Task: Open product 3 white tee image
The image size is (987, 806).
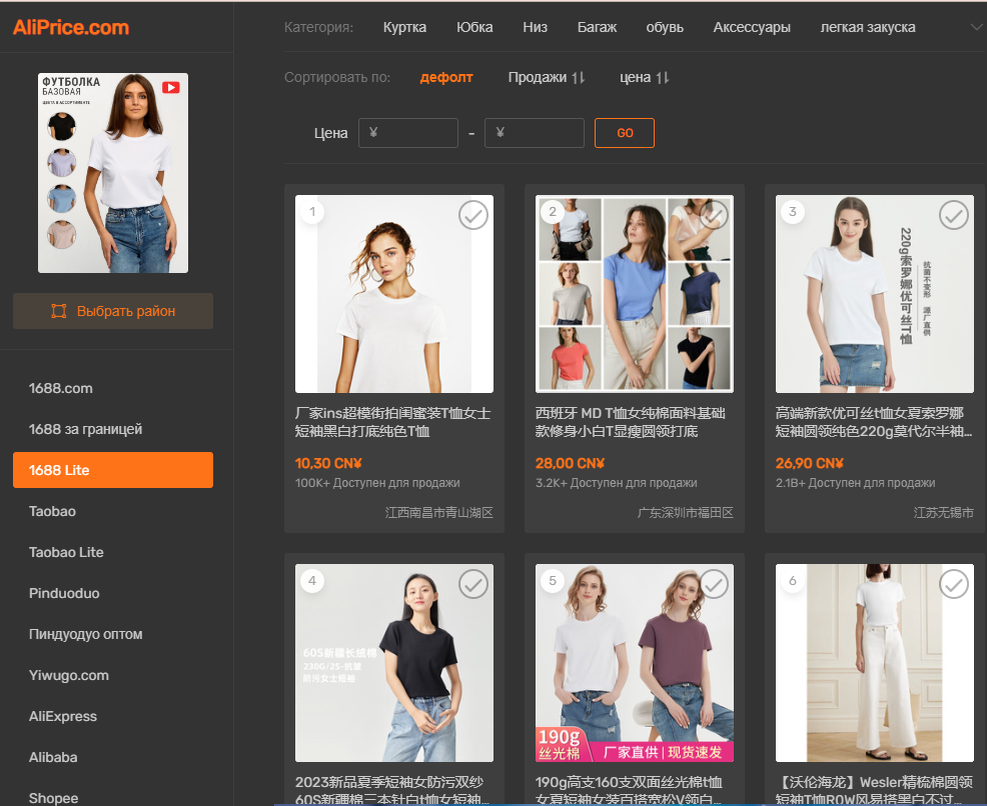Action: (x=875, y=294)
